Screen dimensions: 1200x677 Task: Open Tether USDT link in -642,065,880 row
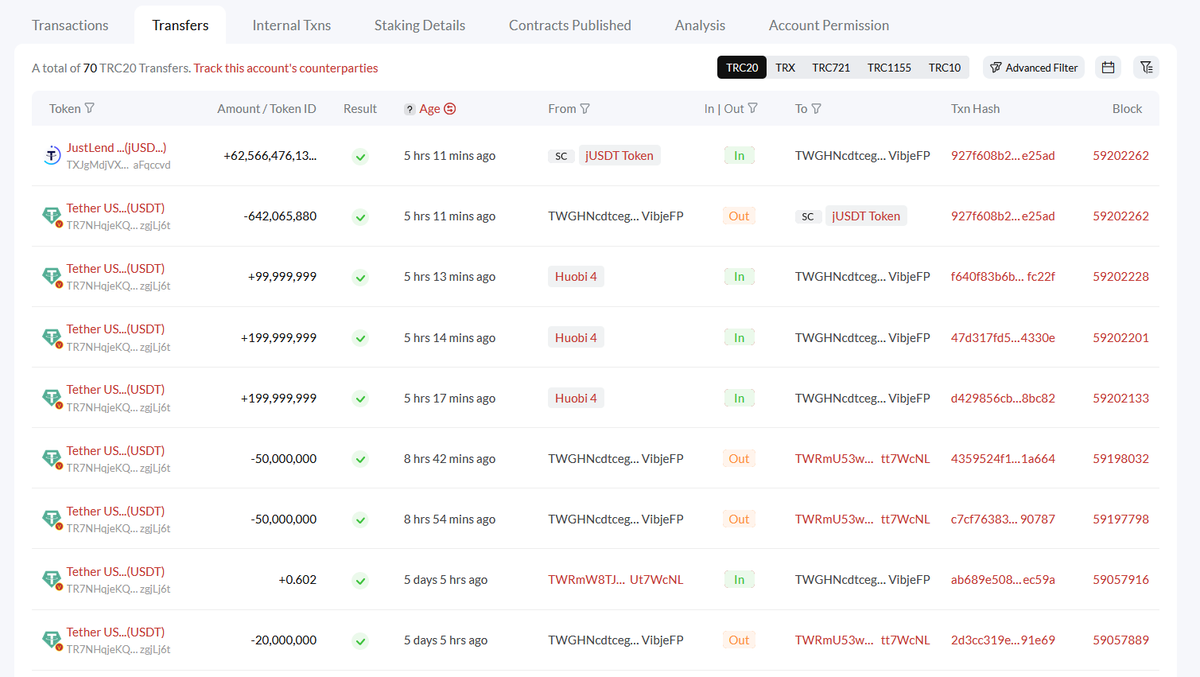coord(116,208)
